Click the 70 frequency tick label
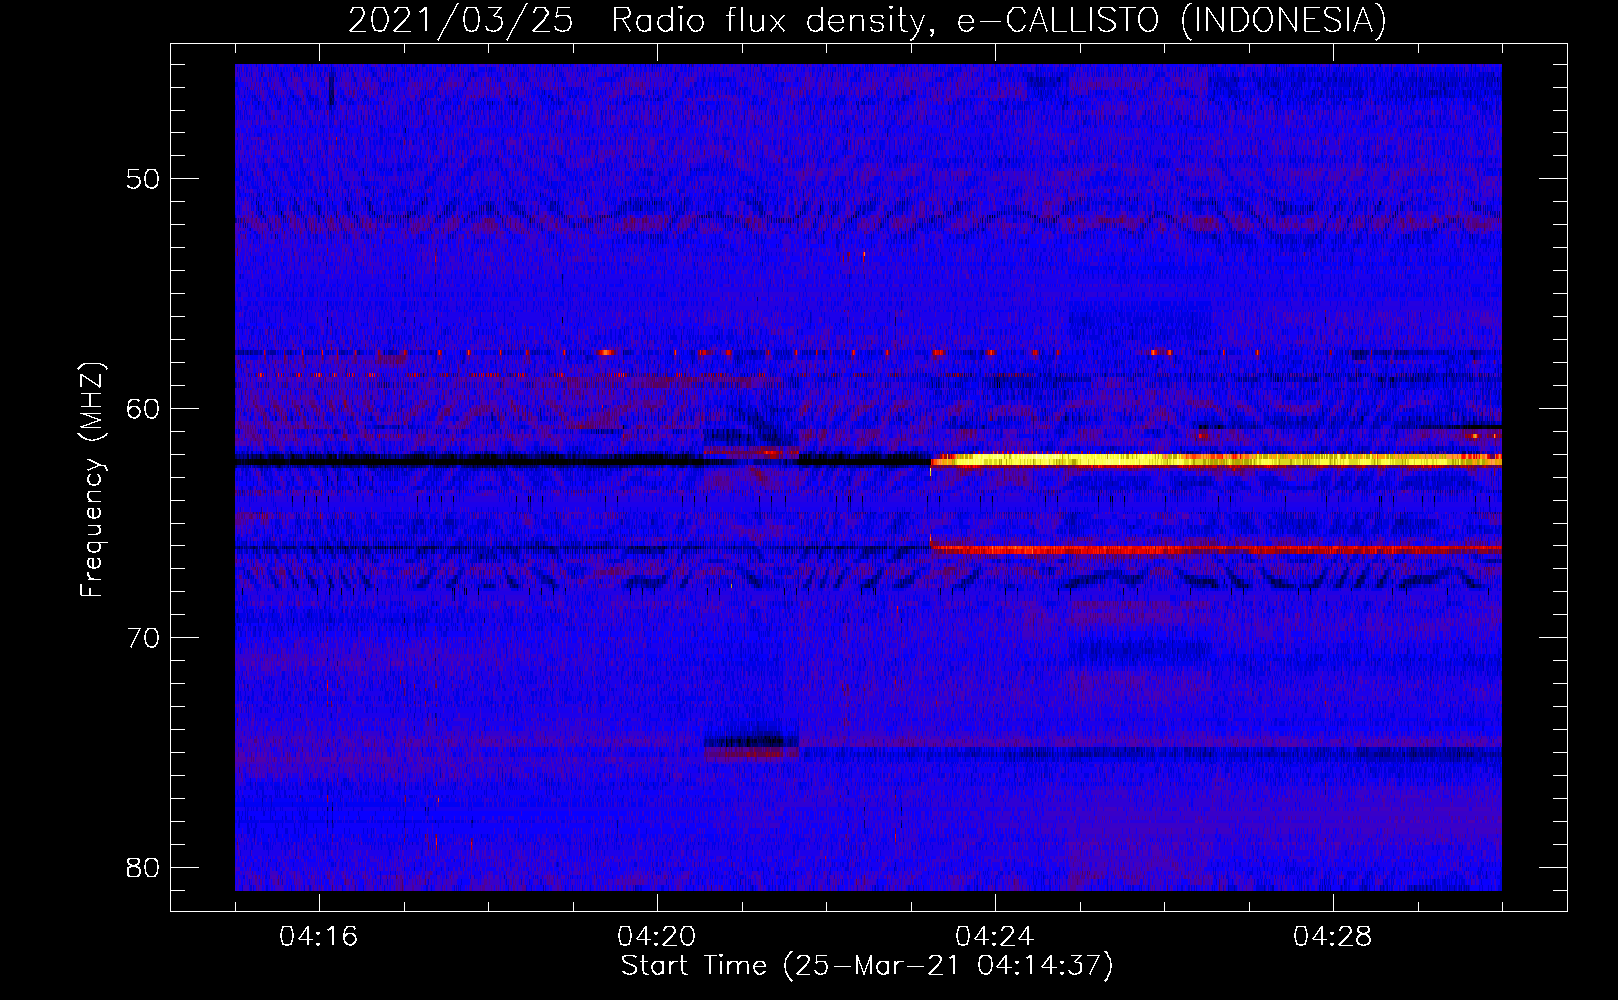The width and height of the screenshot is (1618, 1000). pos(144,637)
